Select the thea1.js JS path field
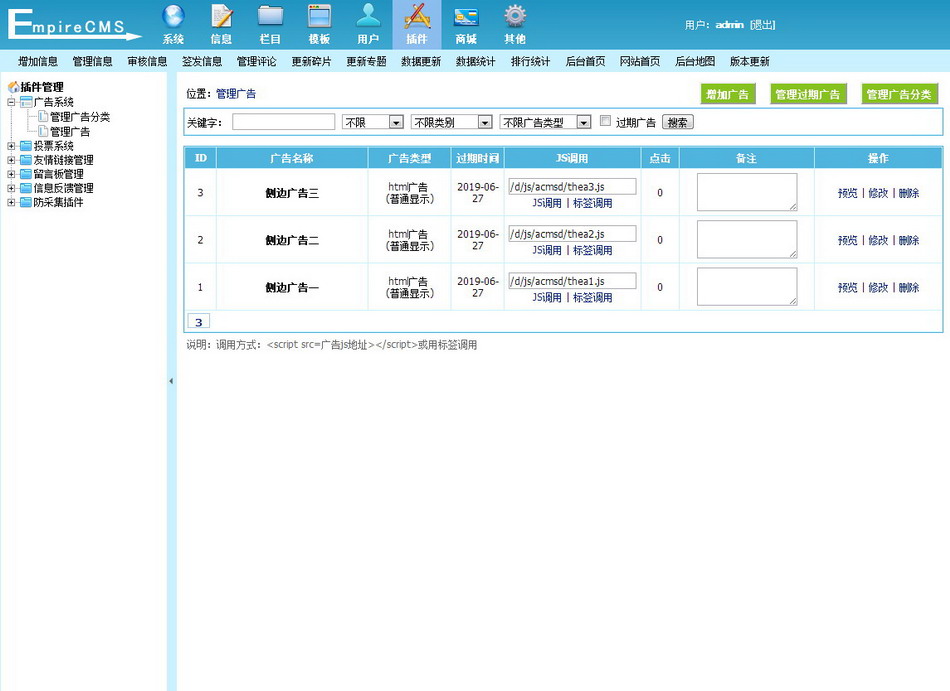The width and height of the screenshot is (950, 691). (573, 280)
